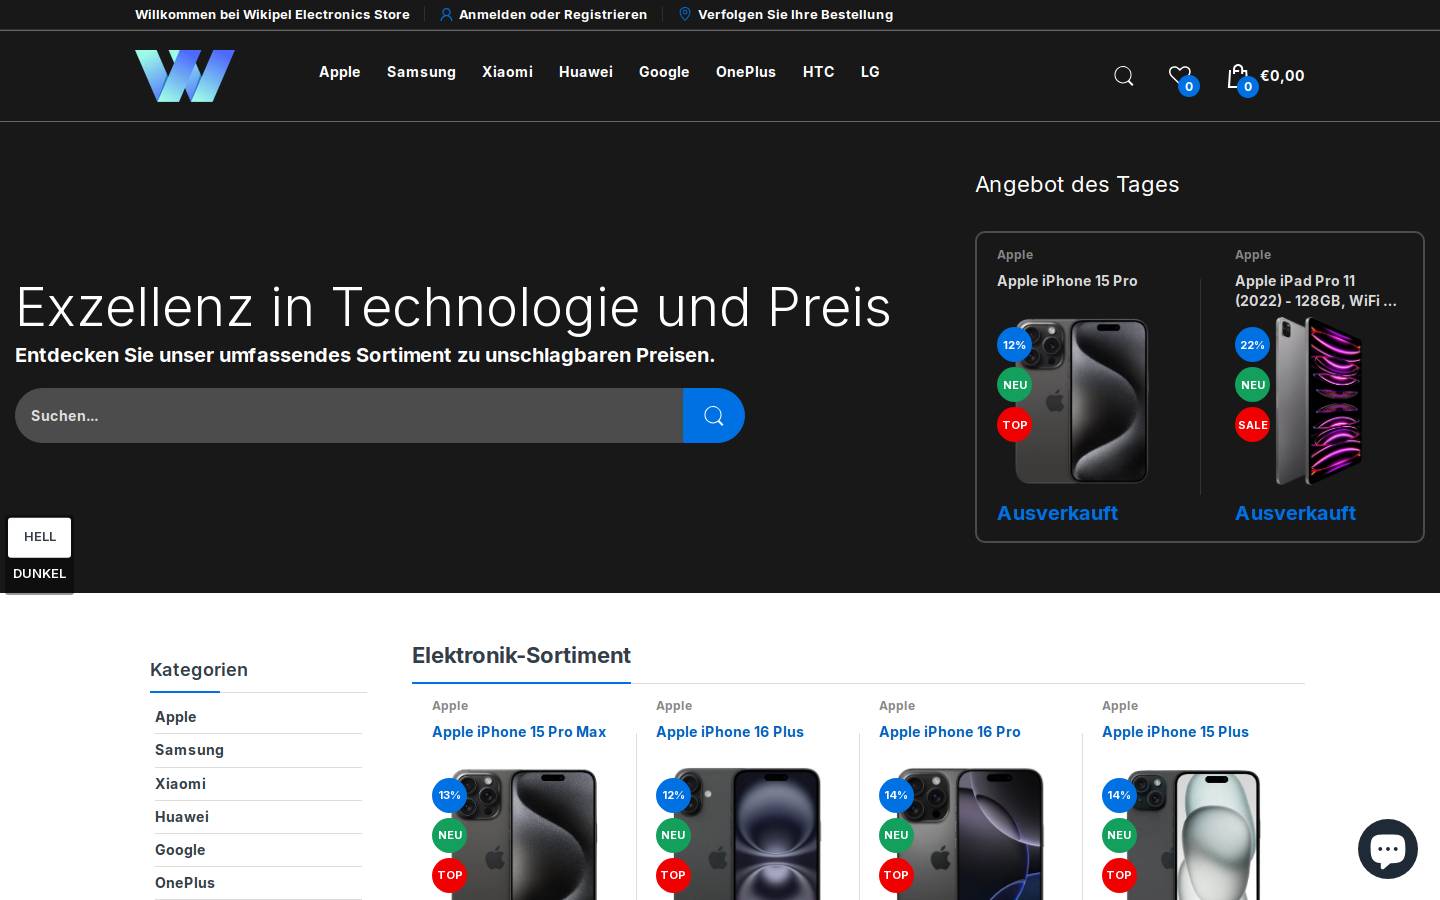Click Ausverkauft under iPad Pro 11

point(1295,513)
